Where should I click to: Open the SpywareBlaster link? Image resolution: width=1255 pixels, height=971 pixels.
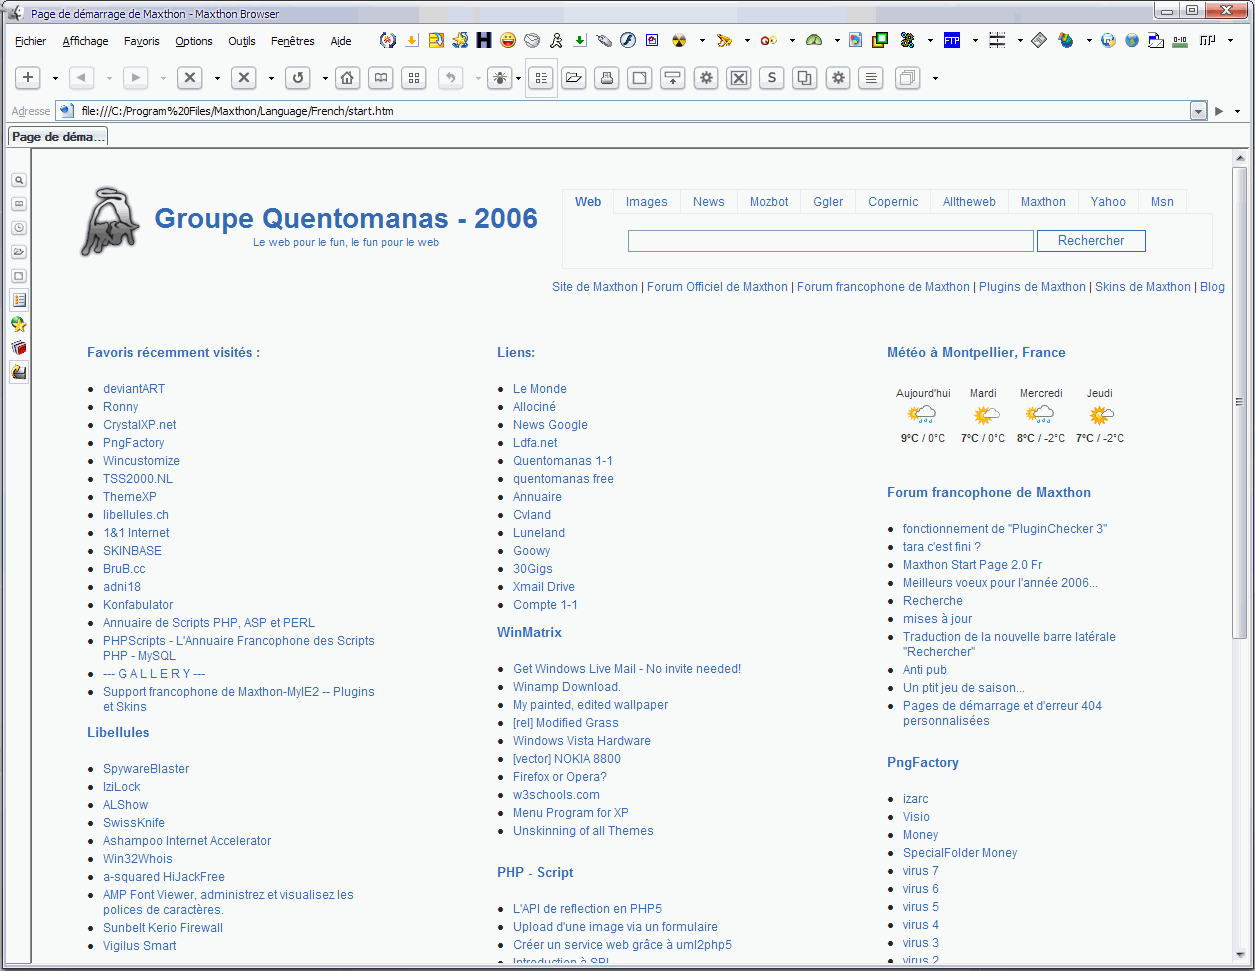pyautogui.click(x=146, y=769)
